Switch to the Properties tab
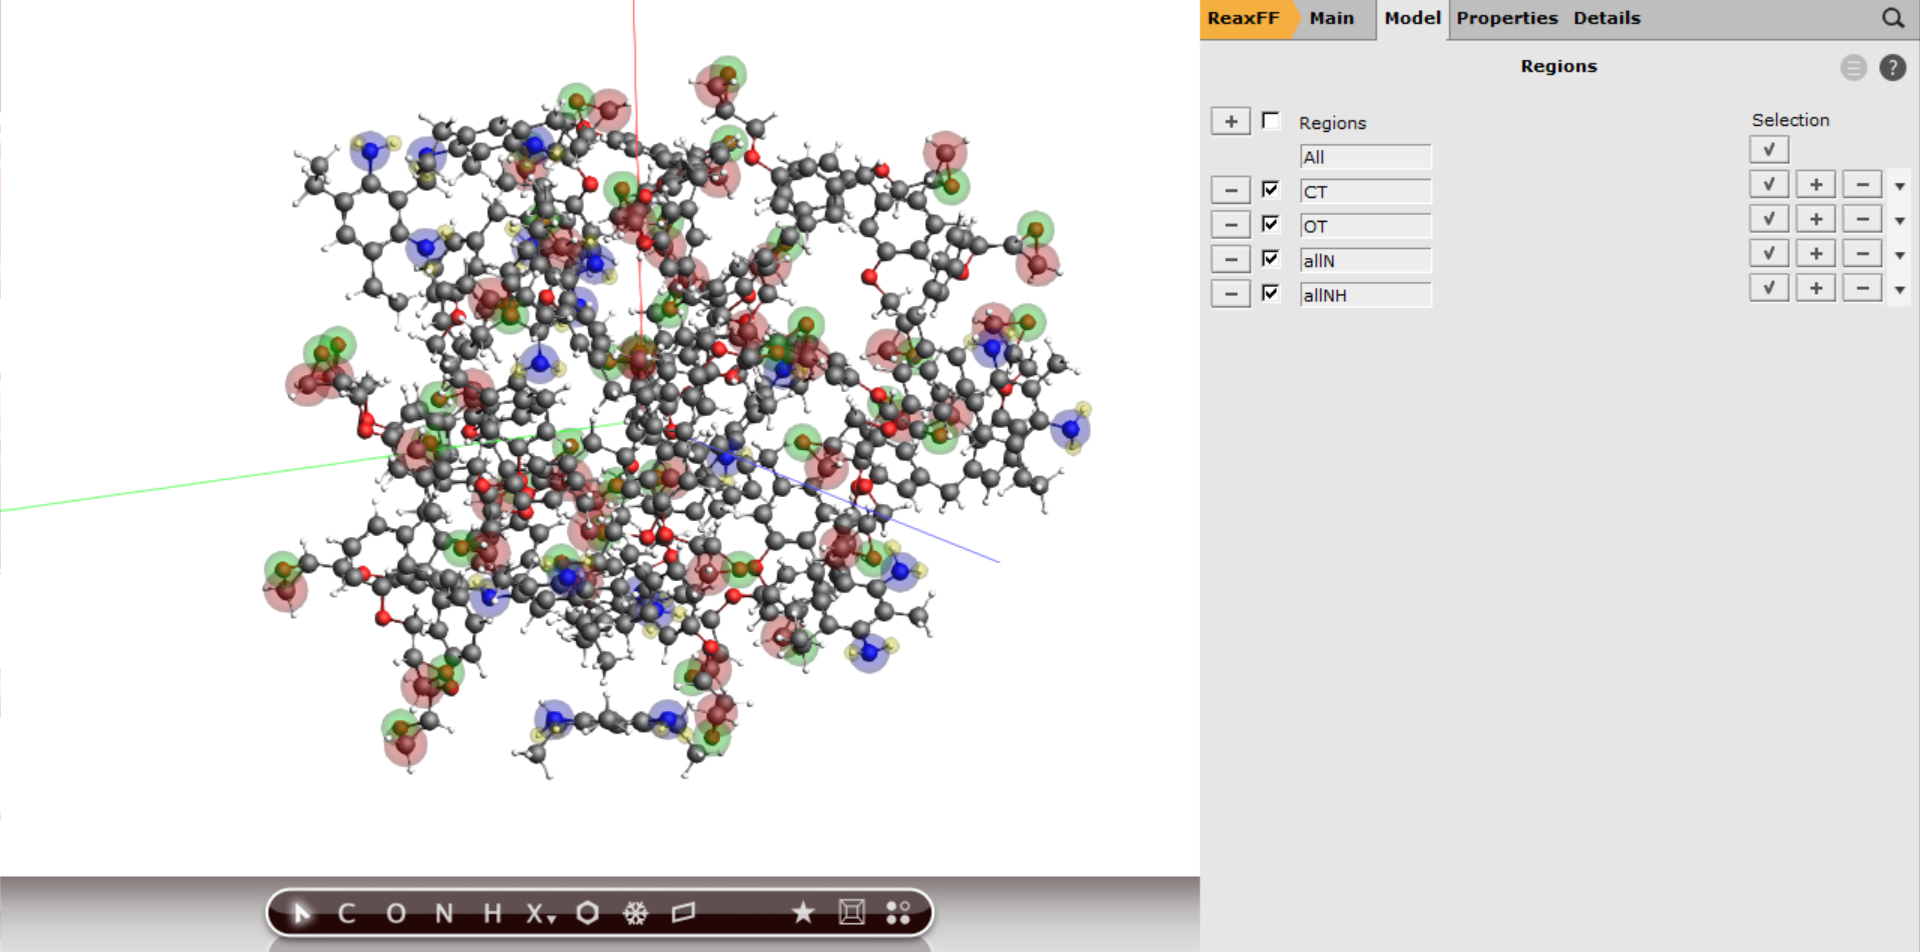The height and width of the screenshot is (952, 1920). 1506,18
